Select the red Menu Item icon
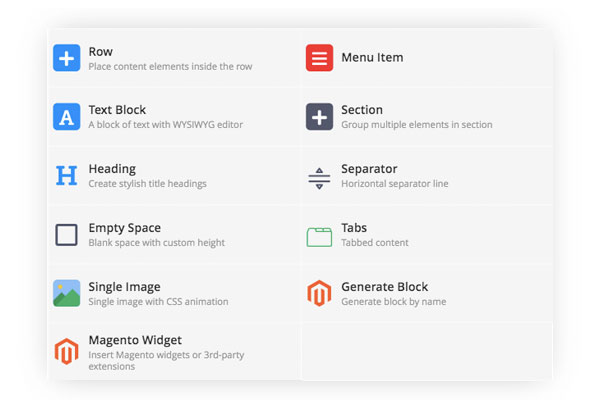The height and width of the screenshot is (400, 600). coord(319,58)
